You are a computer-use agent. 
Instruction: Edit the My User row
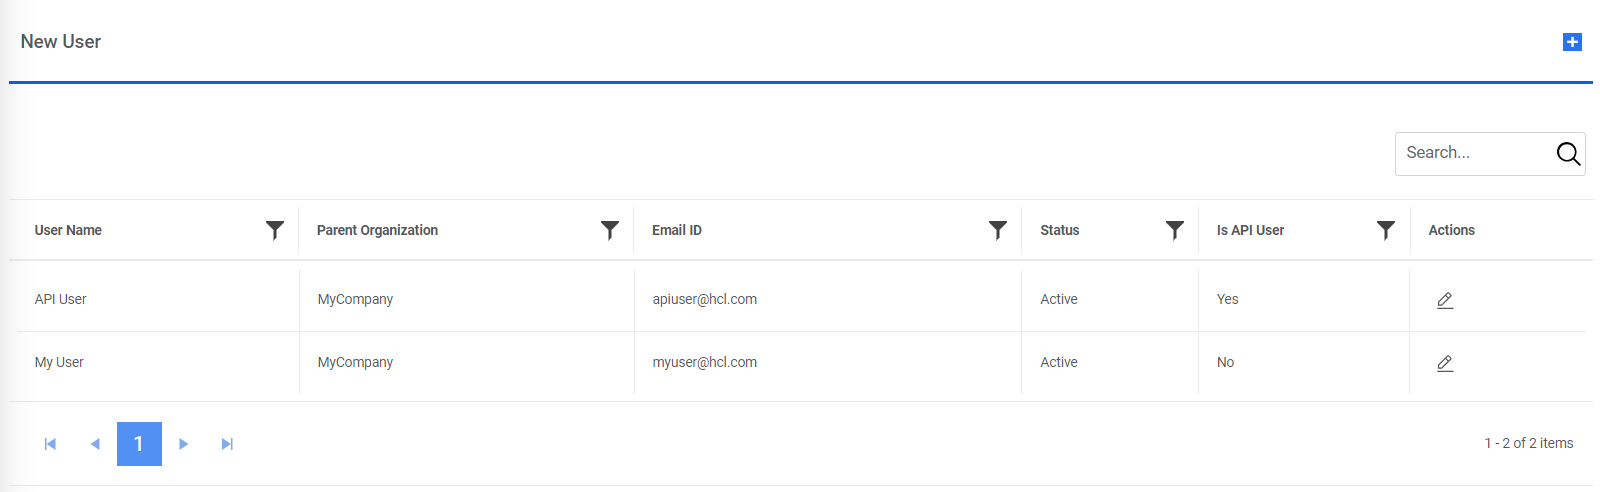(1445, 363)
